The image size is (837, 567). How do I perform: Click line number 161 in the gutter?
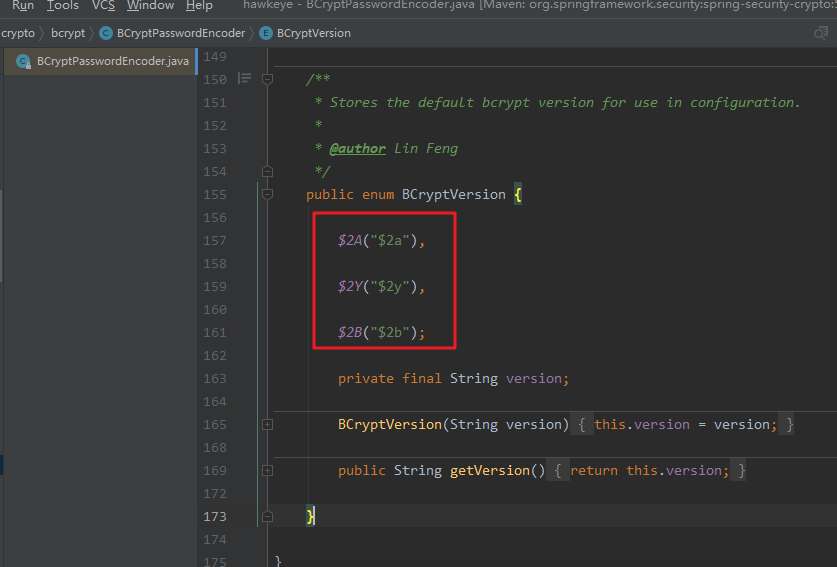point(215,333)
